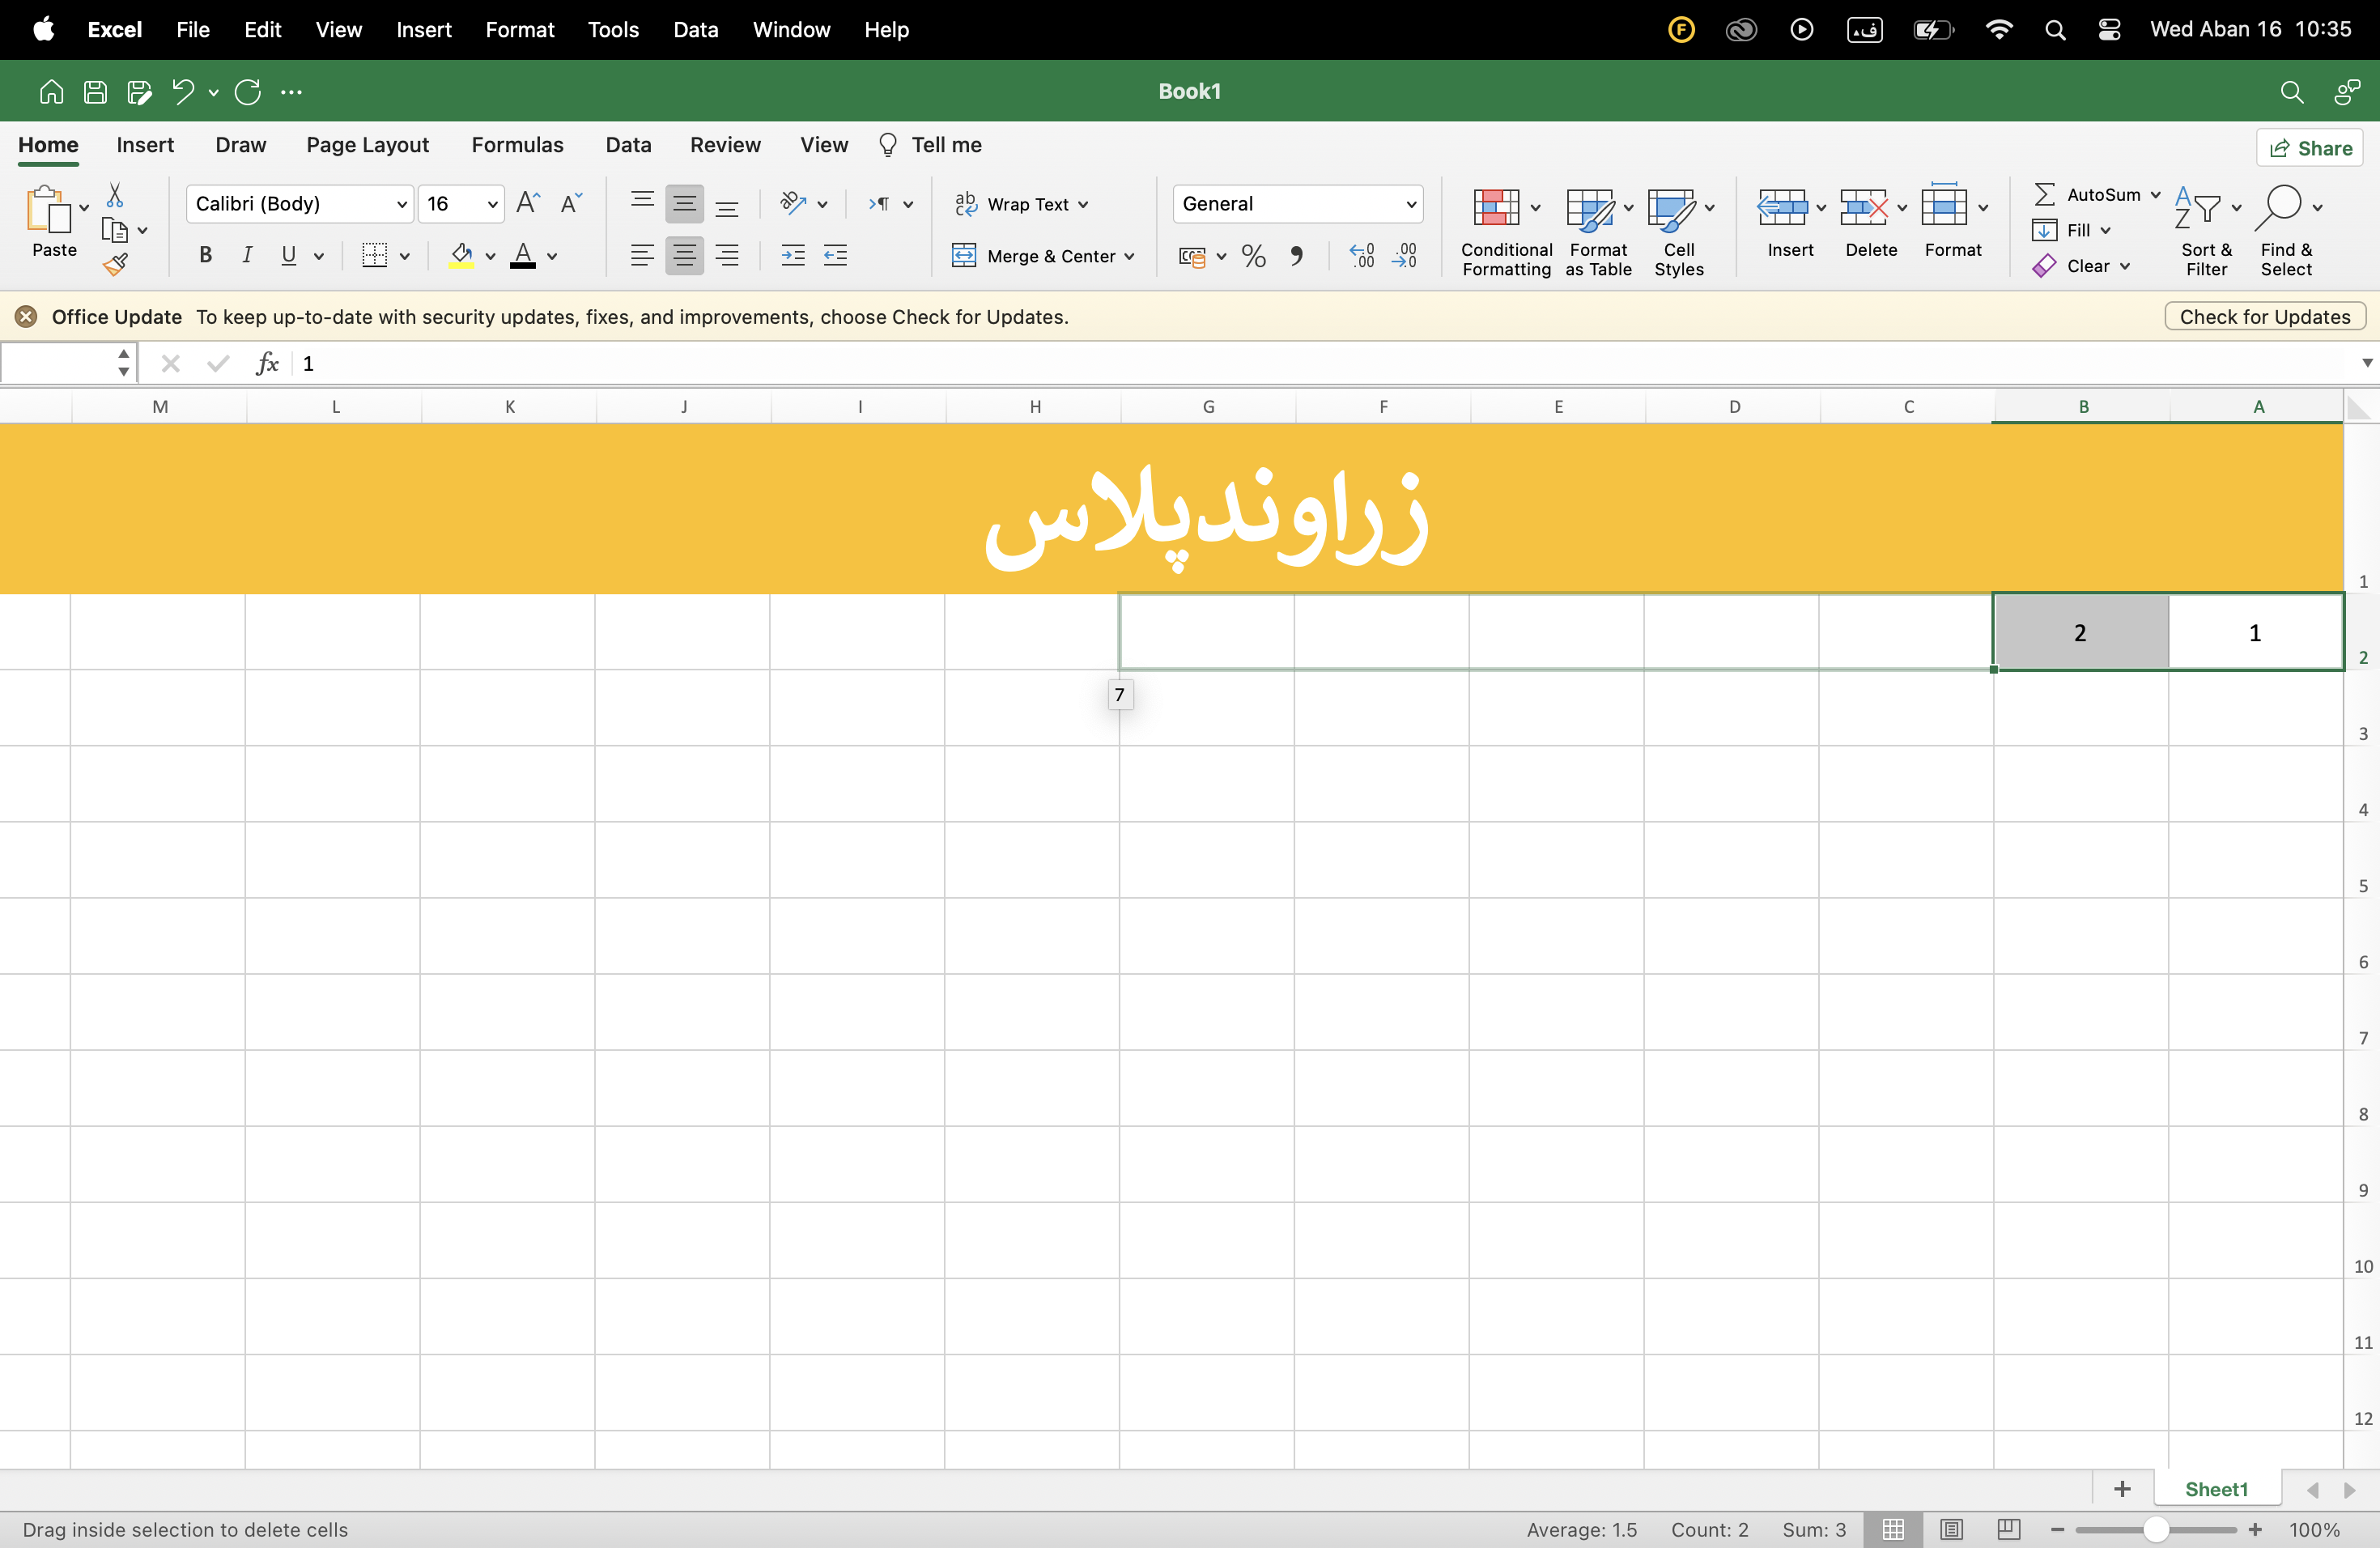Apply yellow fill color bucket
The image size is (2380, 1548).
461,256
